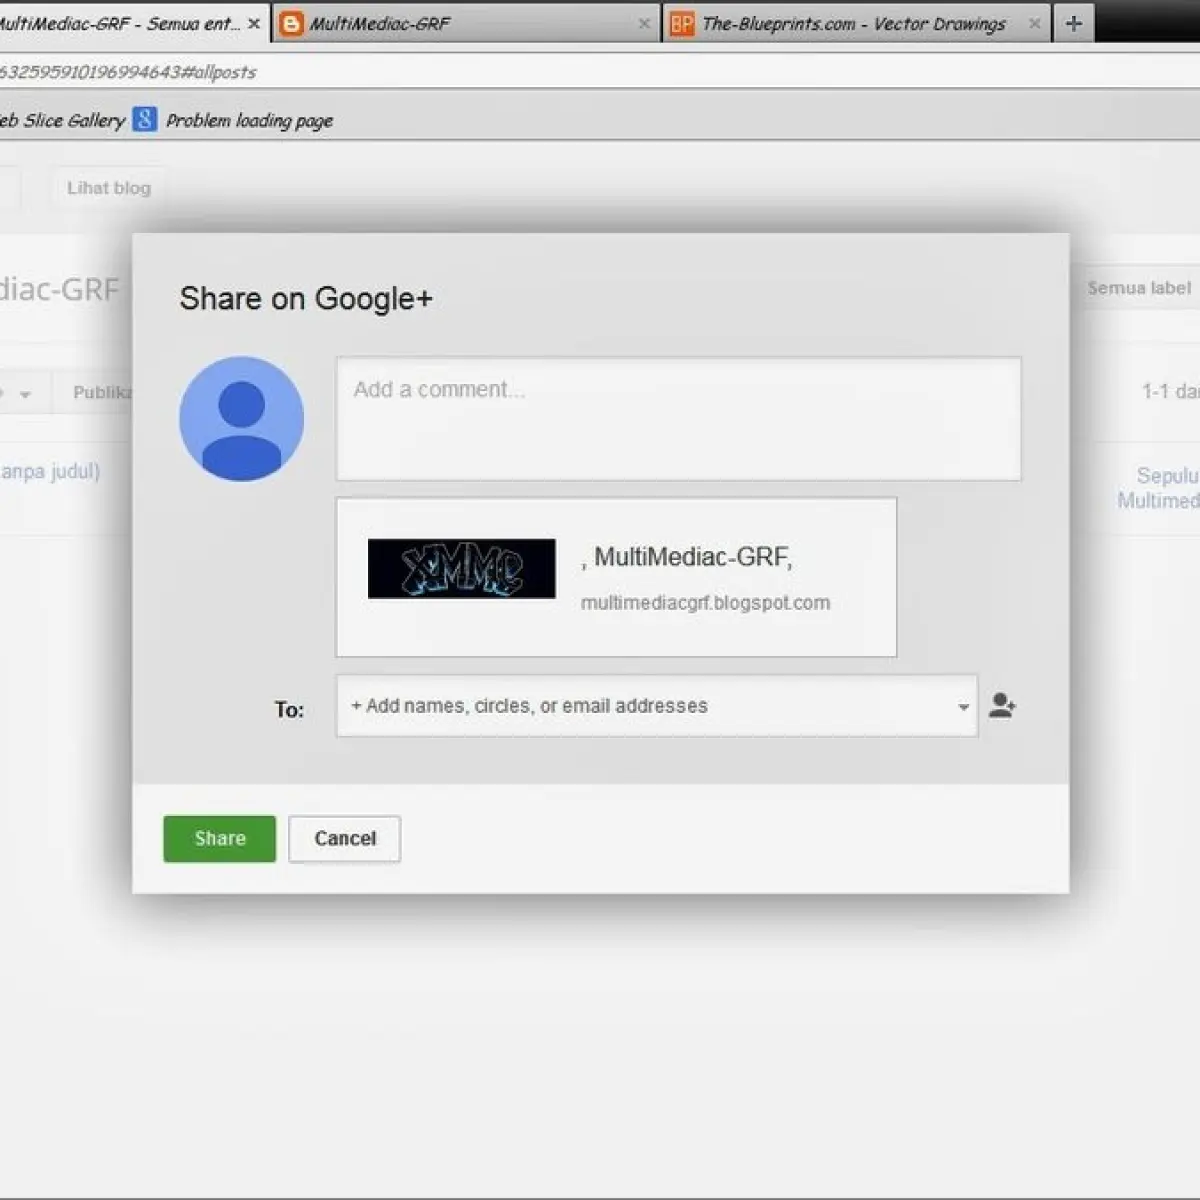Close the MultiMediac-GRF Semua entri tab
1200x1200 pixels.
coord(253,23)
